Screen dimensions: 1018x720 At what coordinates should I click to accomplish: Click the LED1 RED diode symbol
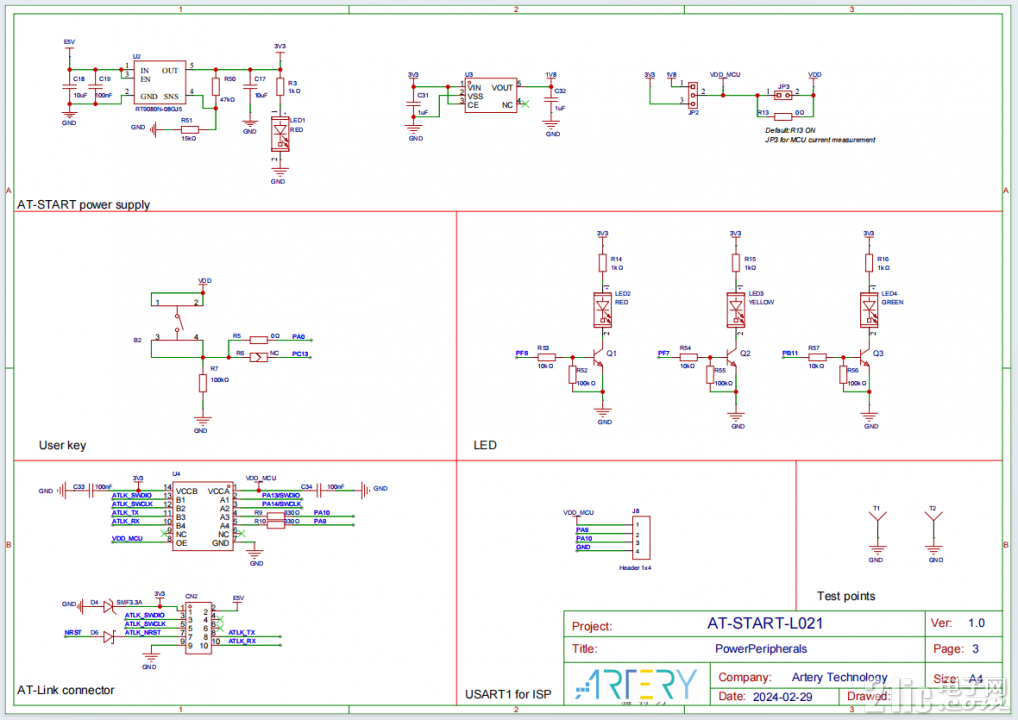[280, 134]
